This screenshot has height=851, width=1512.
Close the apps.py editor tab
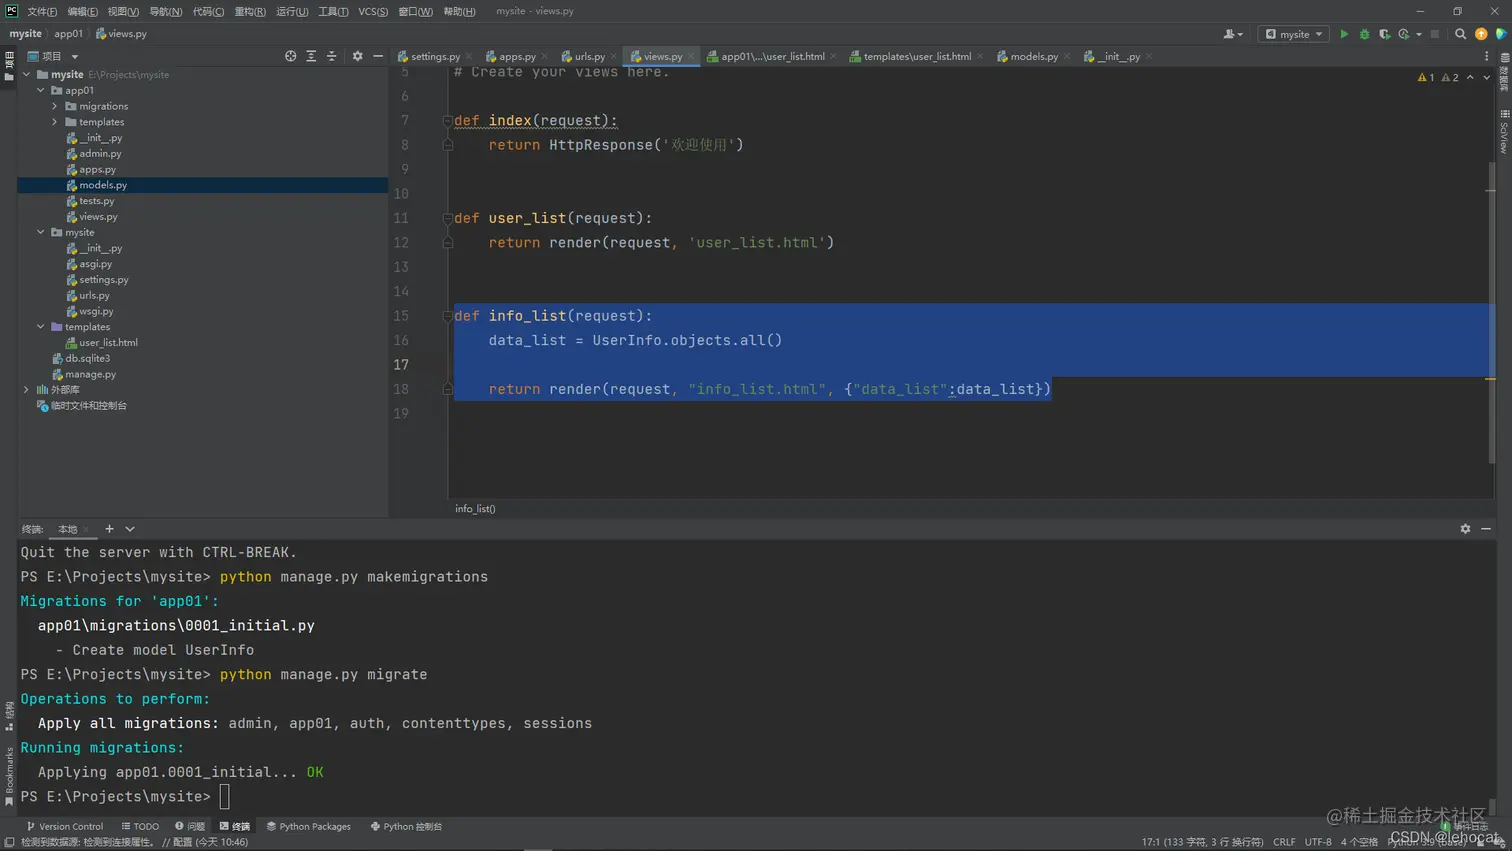[x=544, y=57]
